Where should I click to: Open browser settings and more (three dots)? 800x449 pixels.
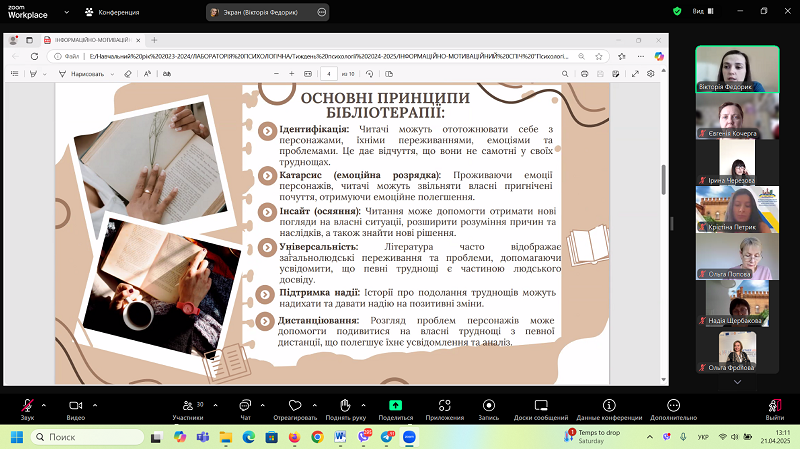click(641, 56)
